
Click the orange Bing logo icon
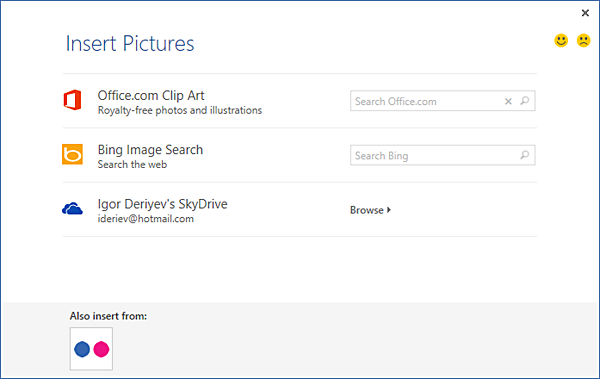point(72,154)
